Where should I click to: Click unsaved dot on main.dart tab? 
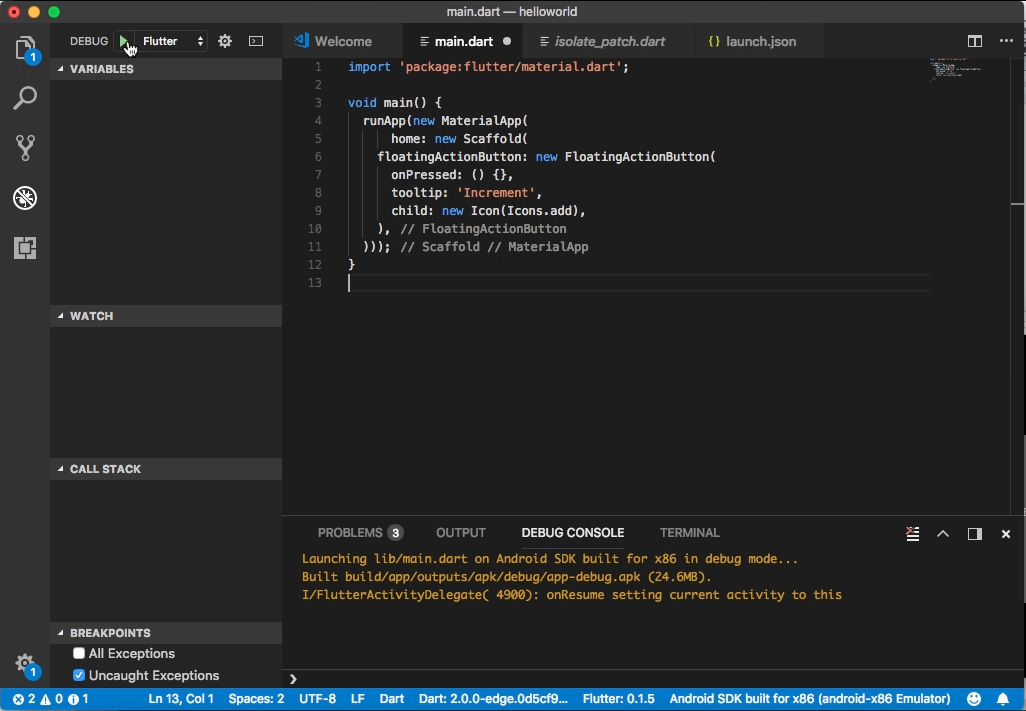click(x=506, y=41)
